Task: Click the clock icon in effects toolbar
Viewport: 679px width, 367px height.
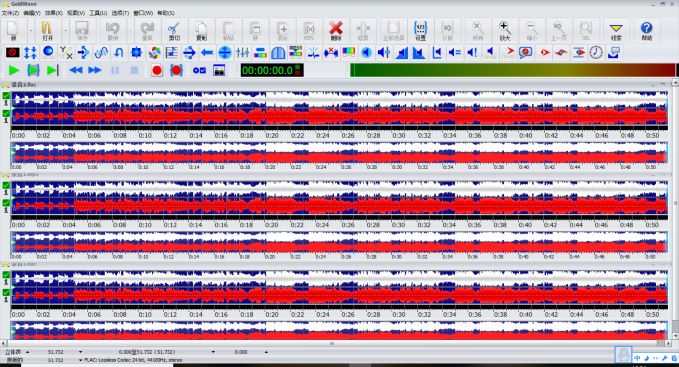Action: 596,53
